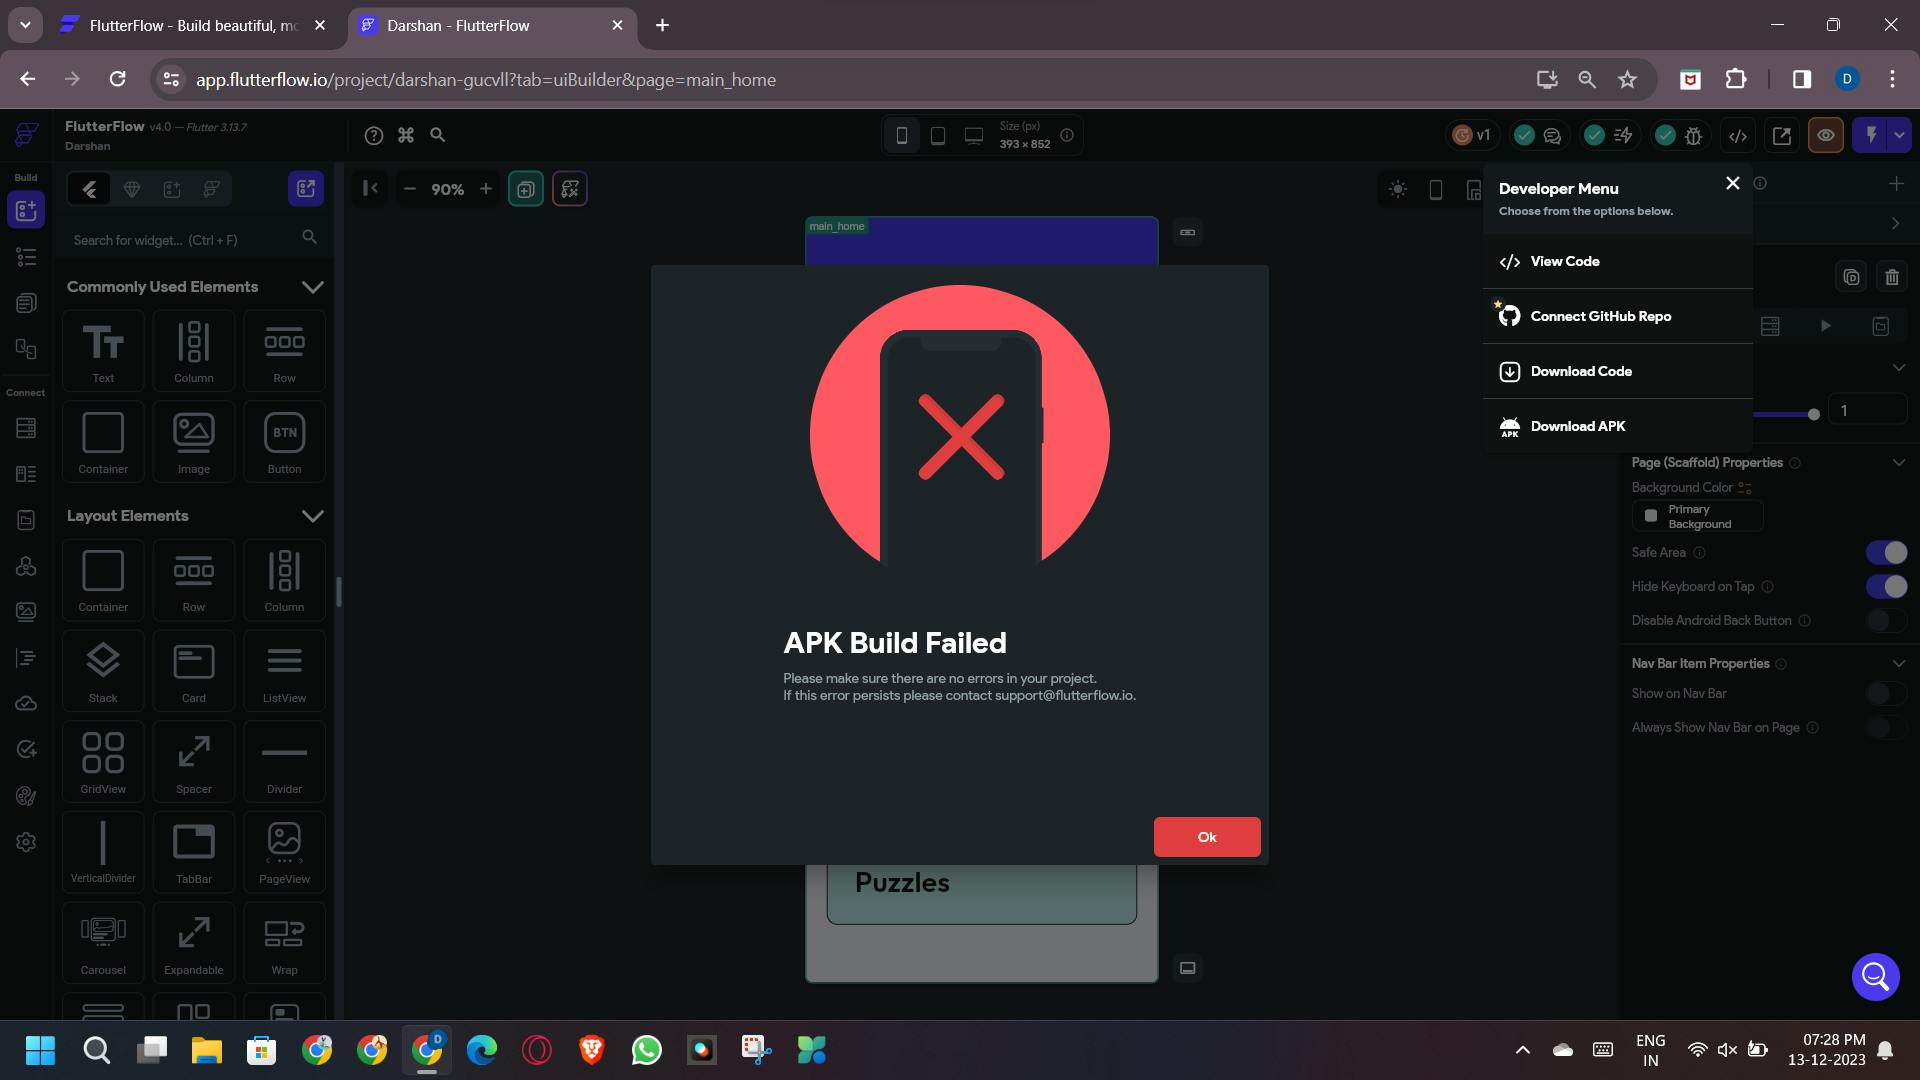Screen dimensions: 1920x1080
Task: Click the GridView widget icon
Action: click(x=103, y=753)
